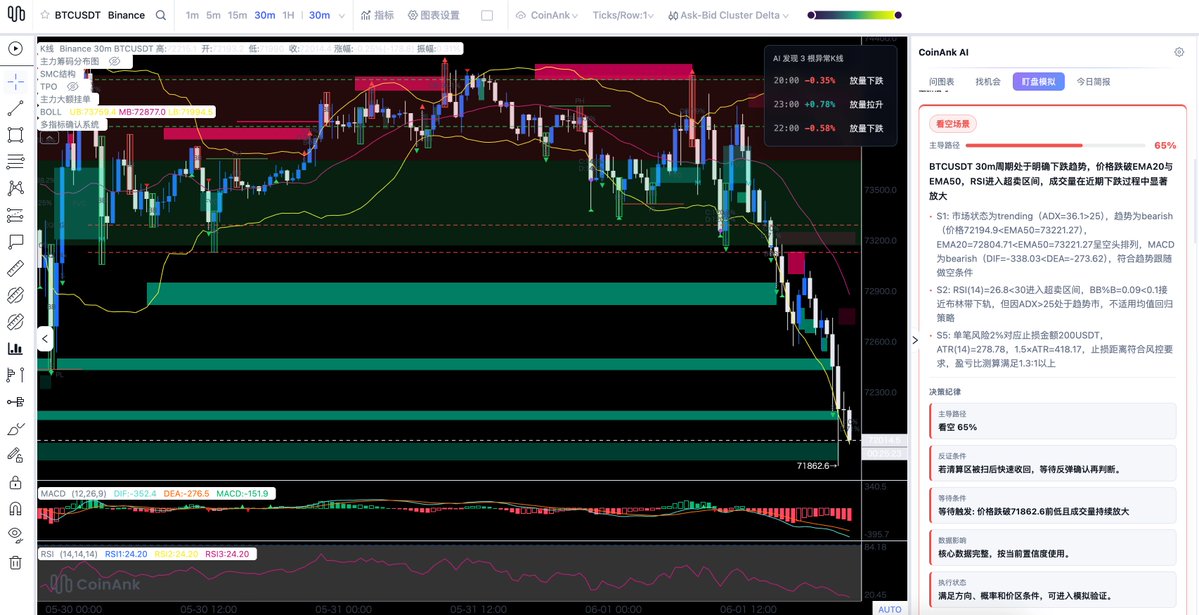Click the 主力大额挂单 indicator label
The height and width of the screenshot is (615, 1199).
point(66,99)
